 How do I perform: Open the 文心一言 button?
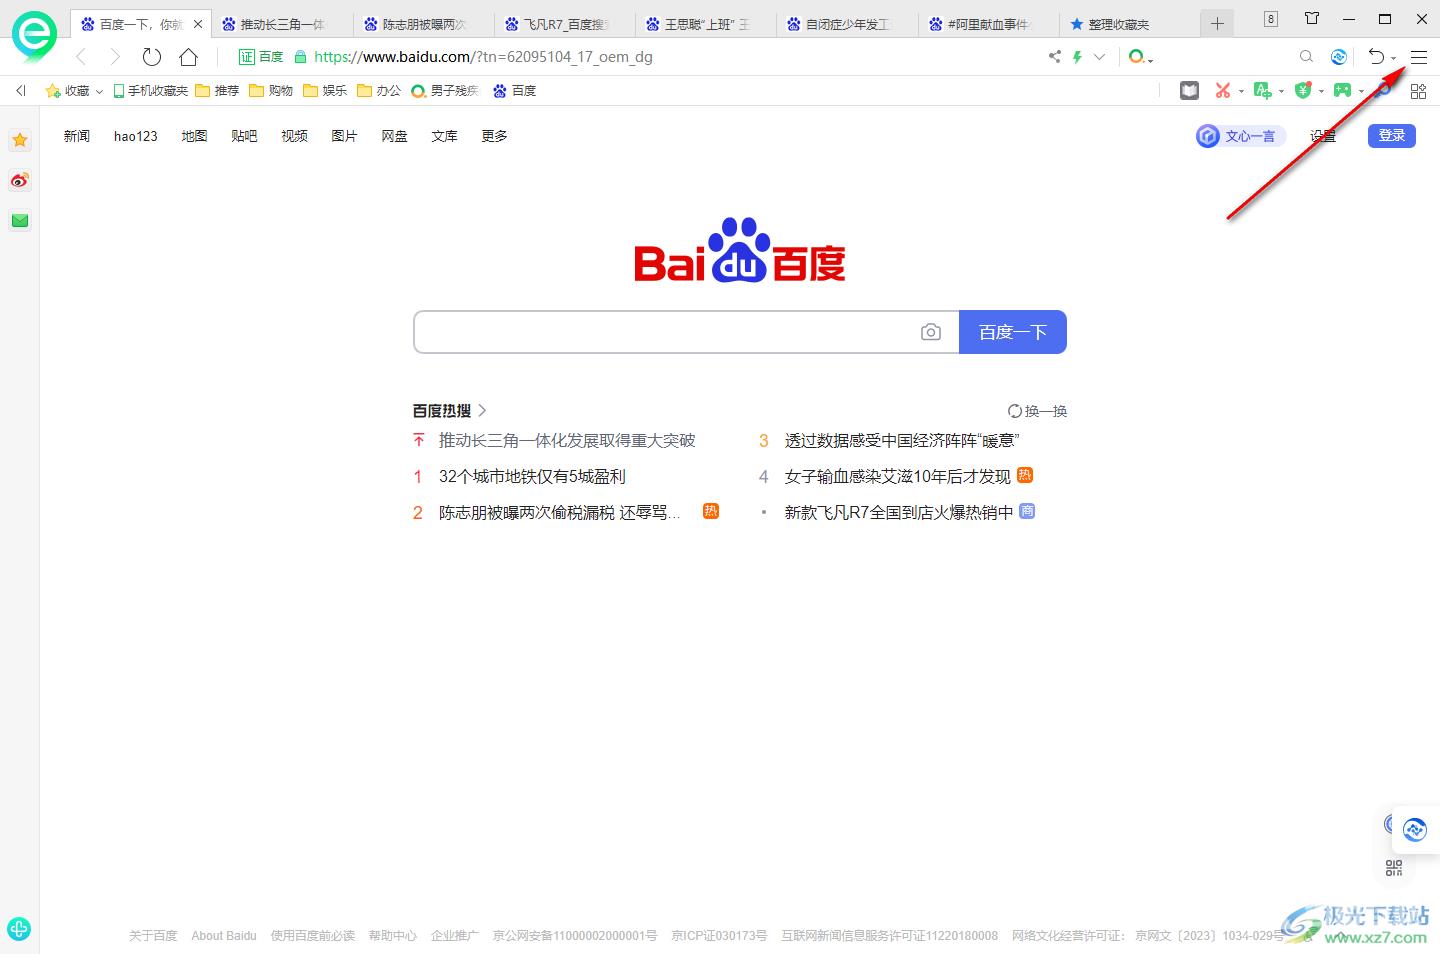point(1240,136)
